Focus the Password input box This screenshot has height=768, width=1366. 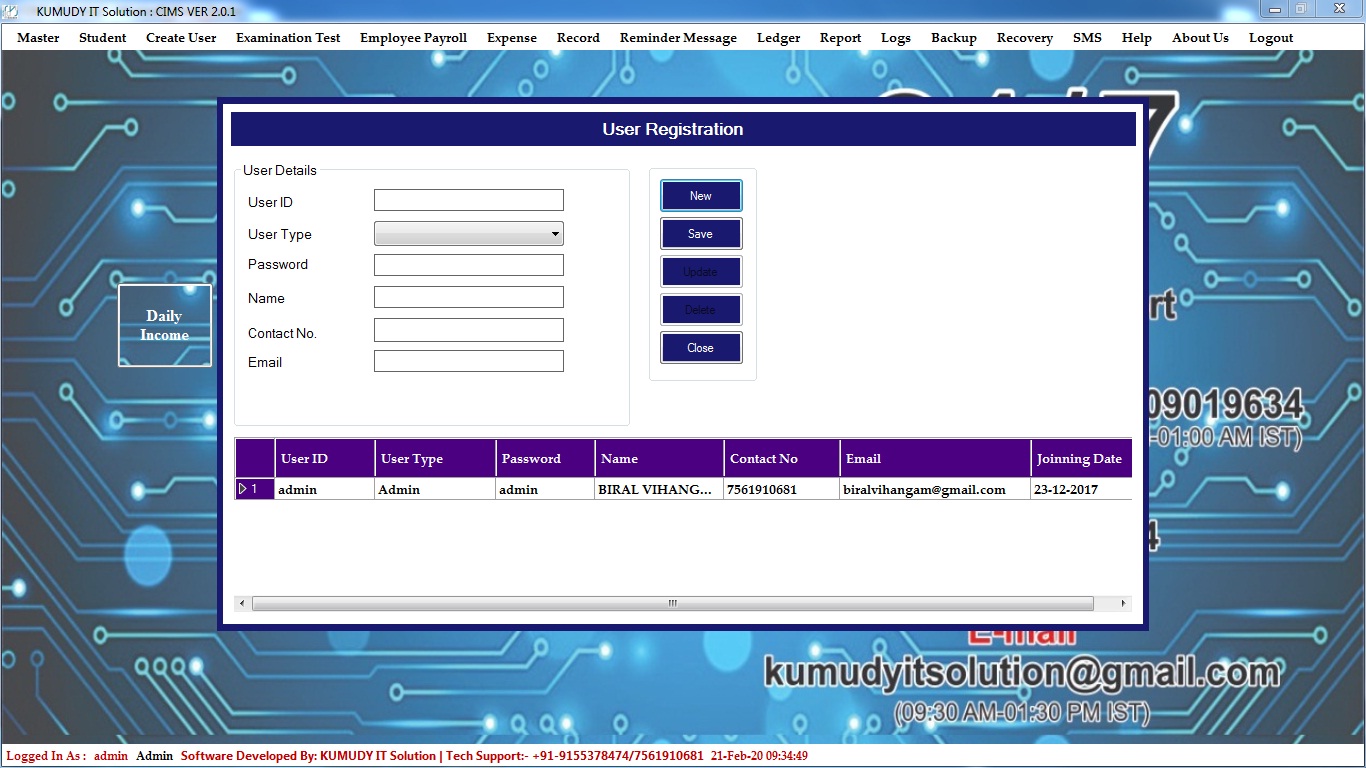click(468, 265)
